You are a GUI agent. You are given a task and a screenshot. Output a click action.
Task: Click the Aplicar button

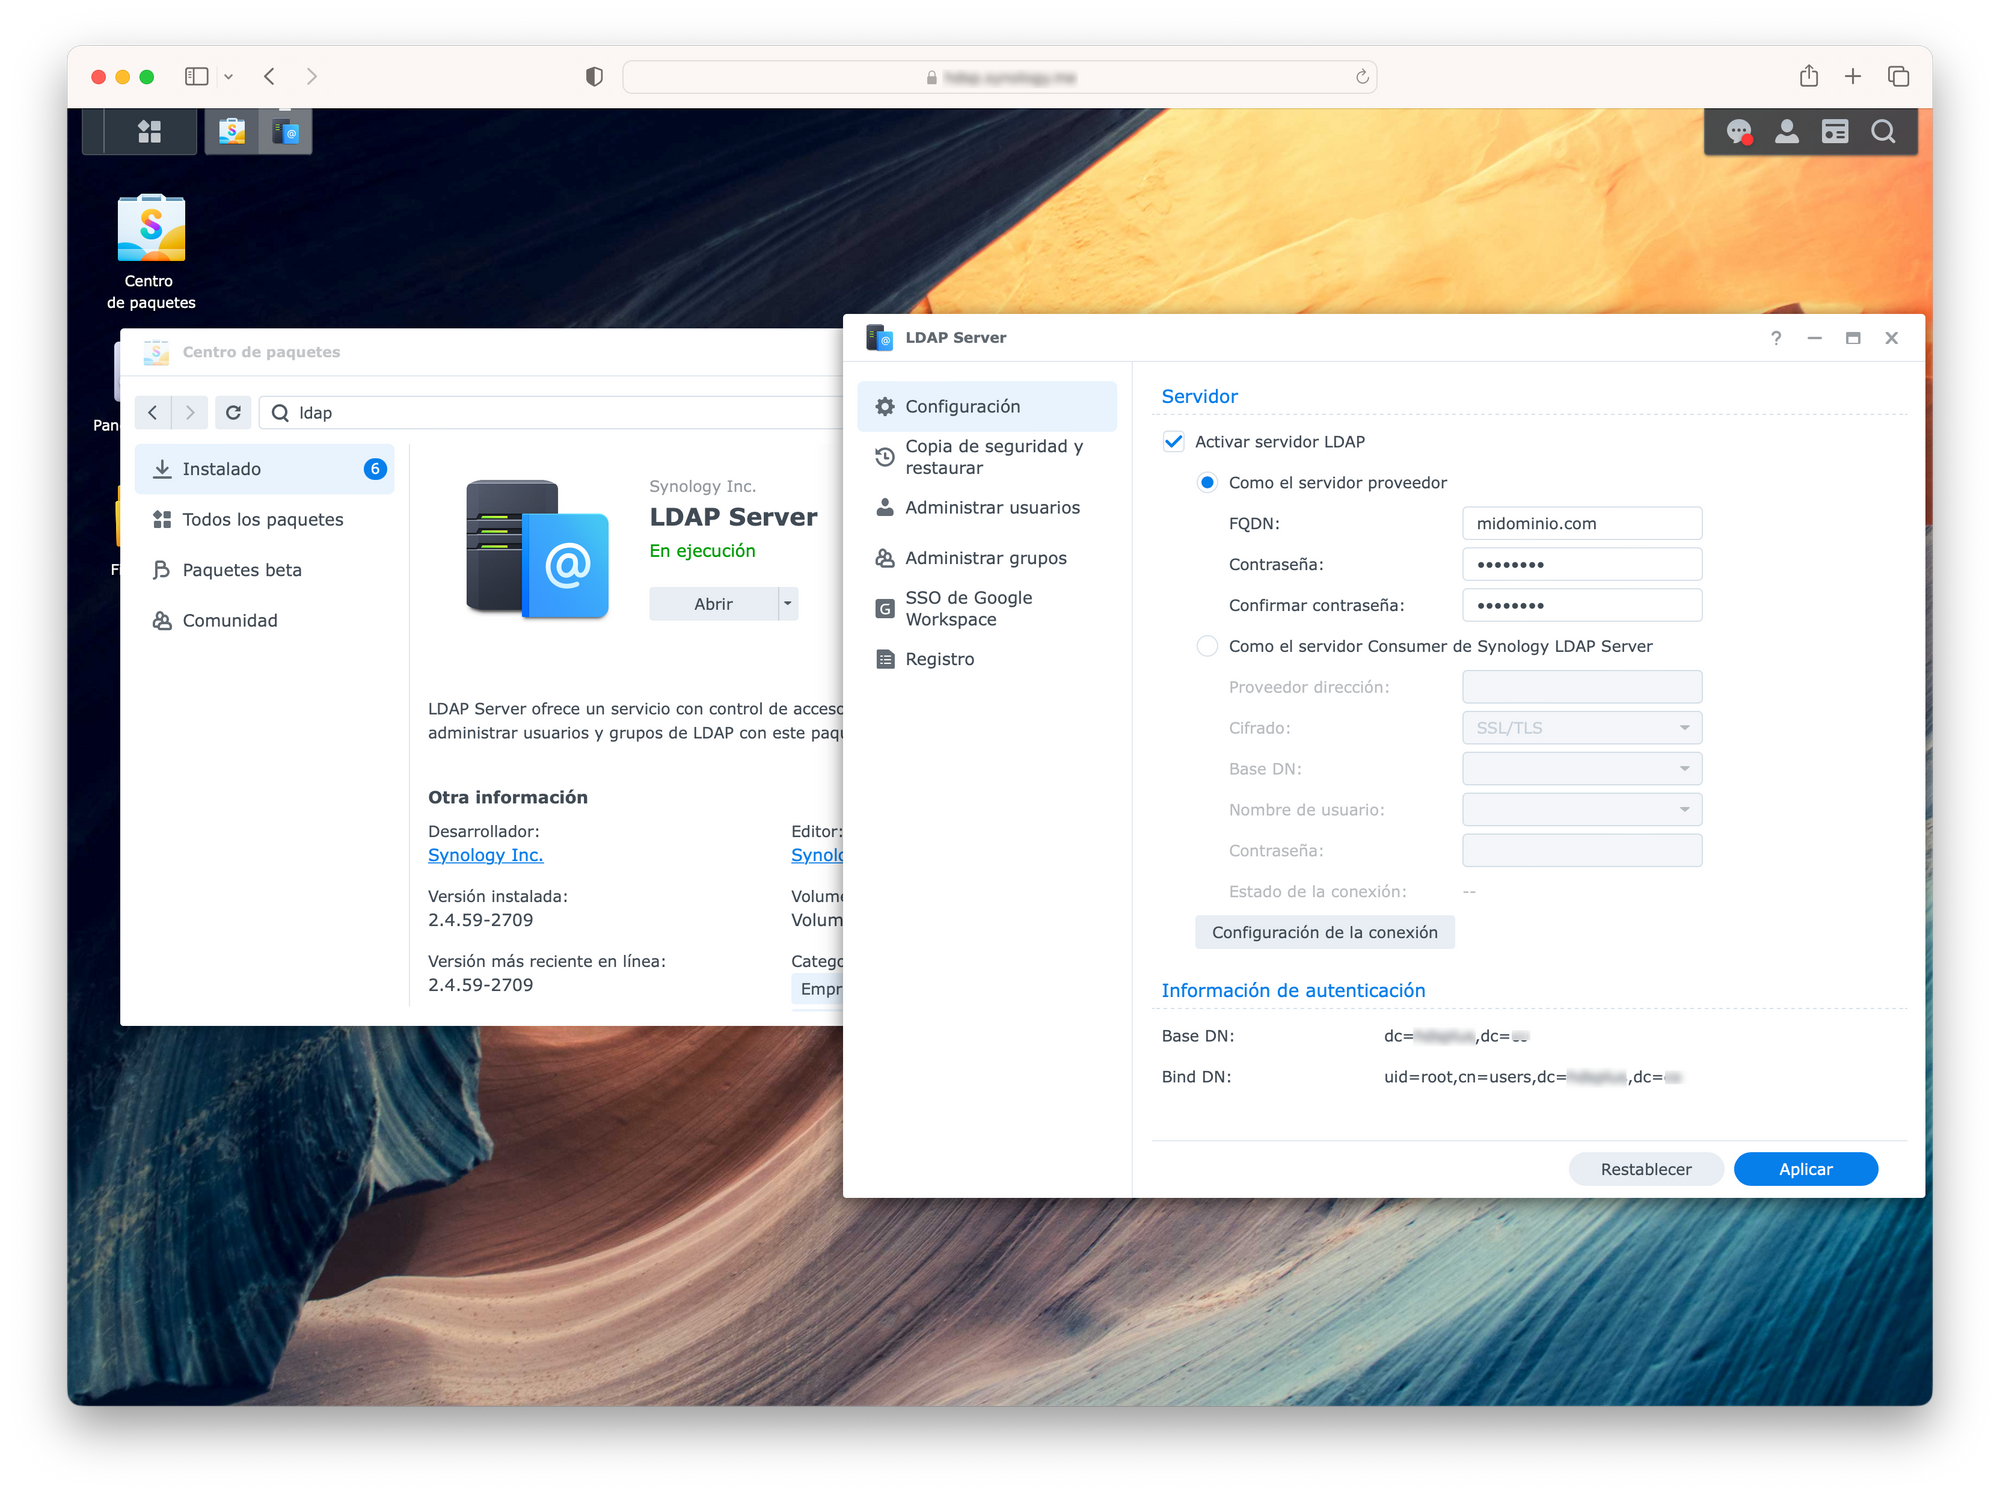click(x=1805, y=1169)
